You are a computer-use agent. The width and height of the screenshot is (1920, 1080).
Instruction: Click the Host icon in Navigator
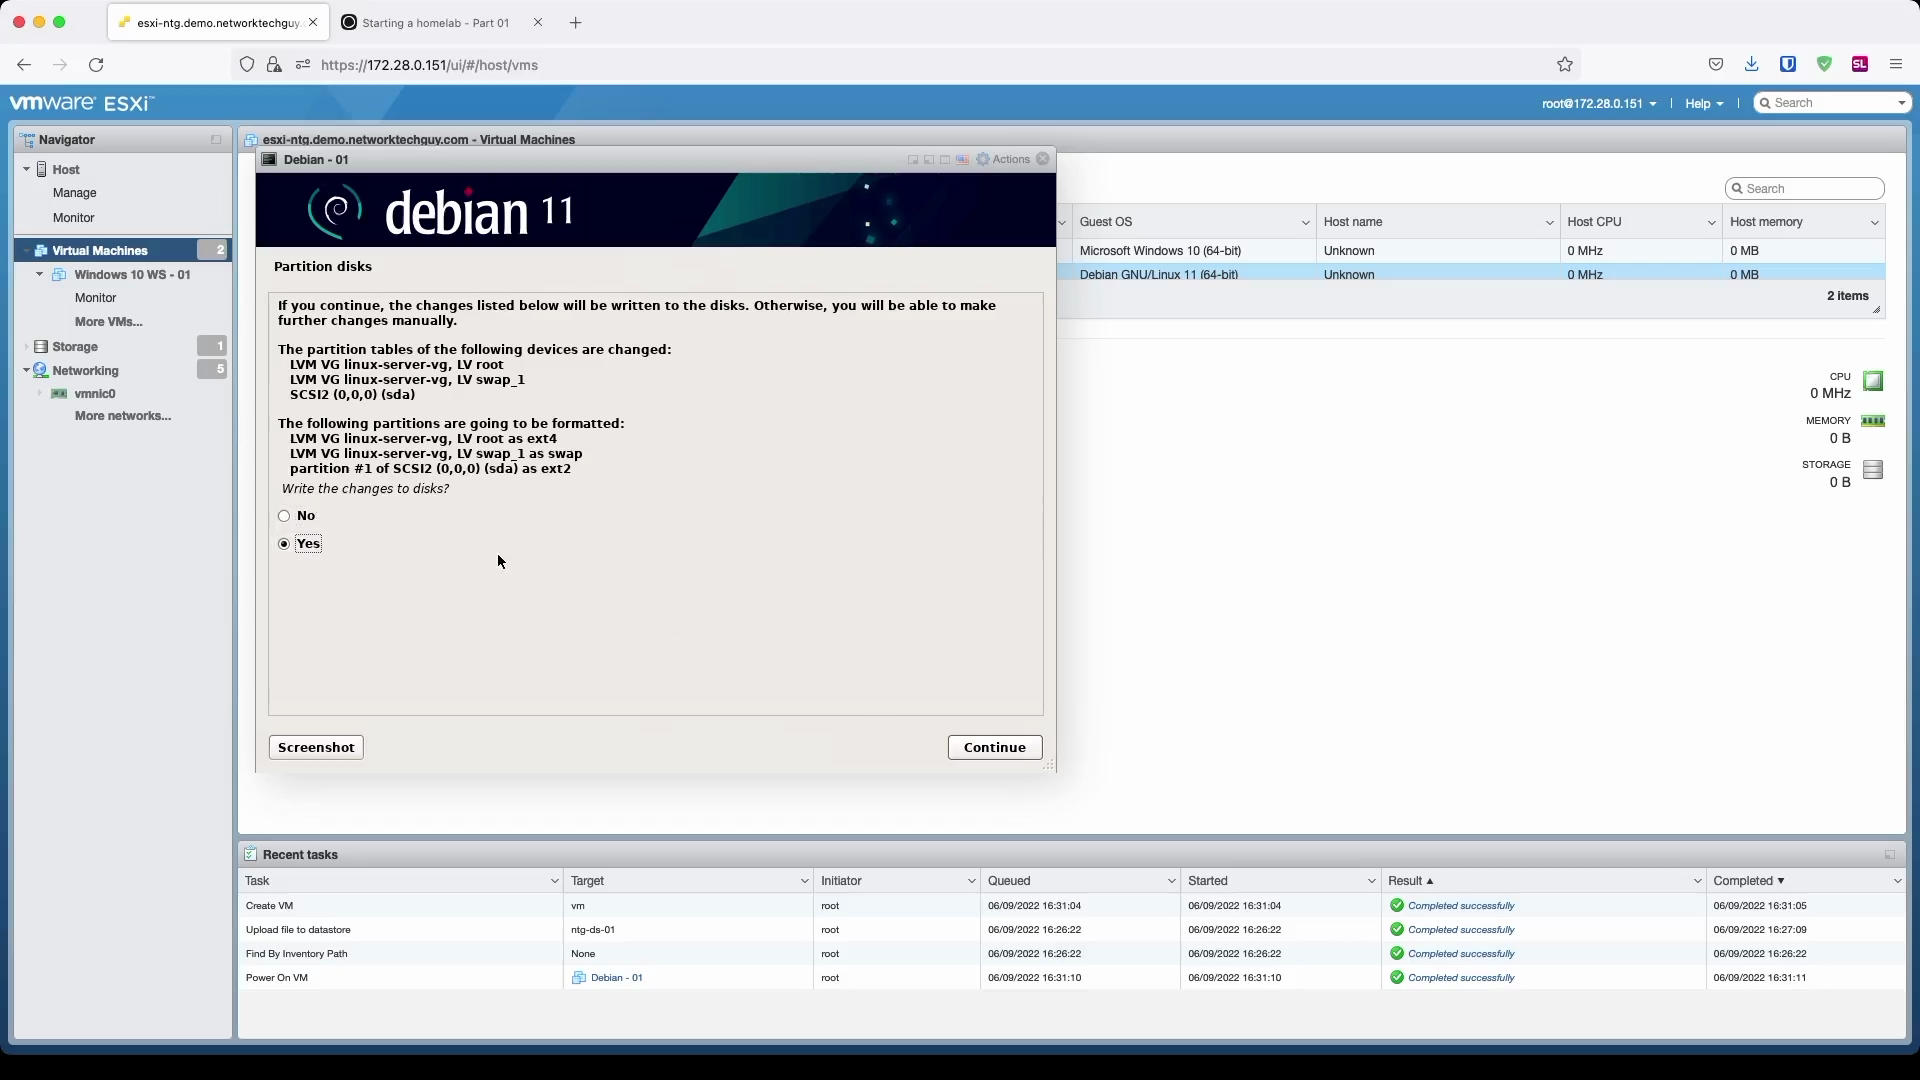[42, 170]
